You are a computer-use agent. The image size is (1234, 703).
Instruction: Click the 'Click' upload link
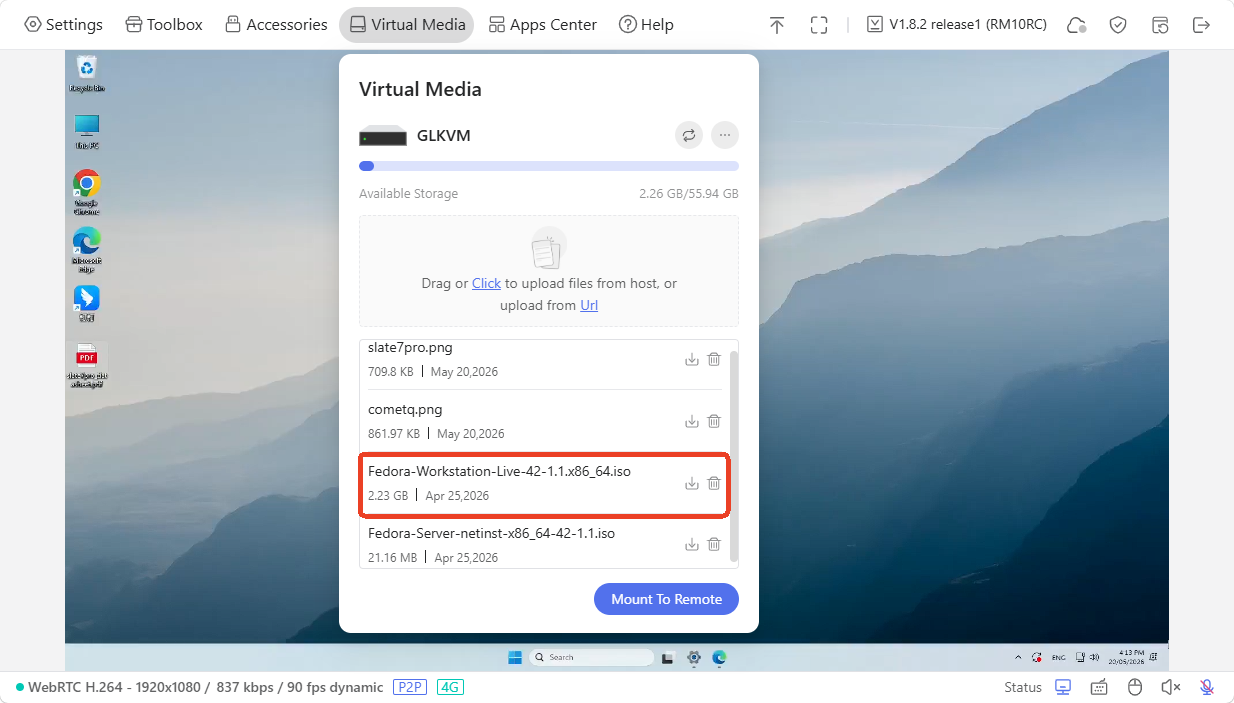pyautogui.click(x=486, y=283)
